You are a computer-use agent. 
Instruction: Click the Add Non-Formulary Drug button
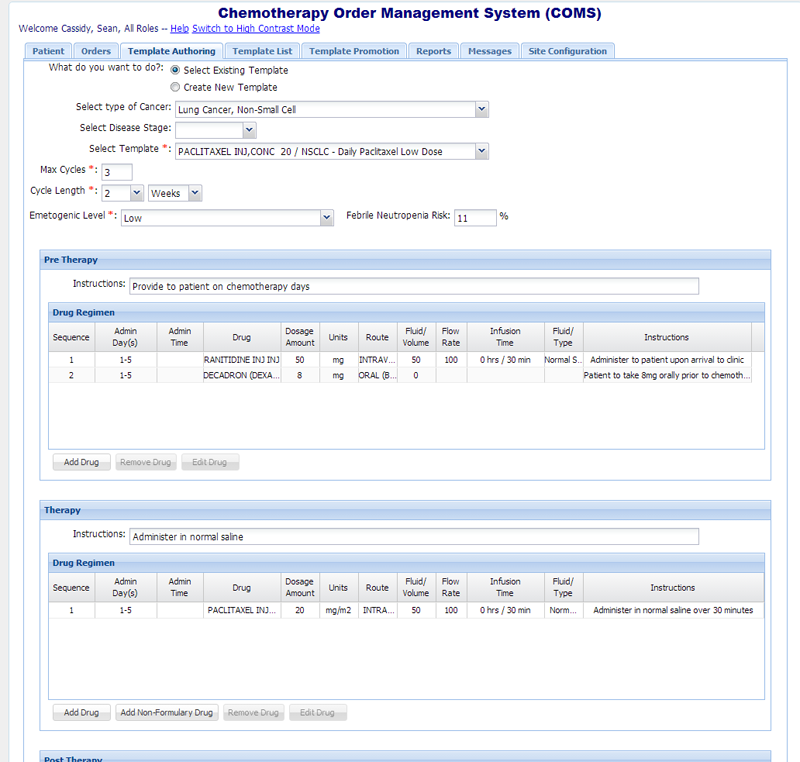click(166, 713)
